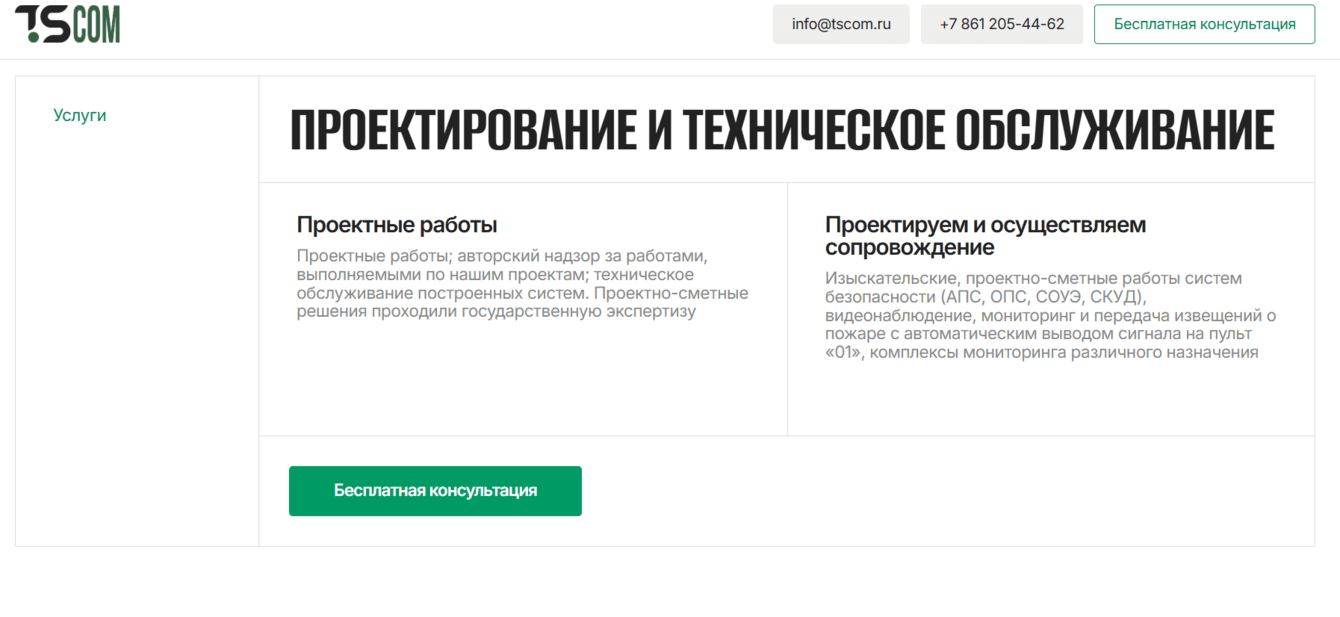Image resolution: width=1340 pixels, height=617 pixels.
Task: Click the main Проектирование и техническое обслуживание title
Action: click(x=782, y=131)
